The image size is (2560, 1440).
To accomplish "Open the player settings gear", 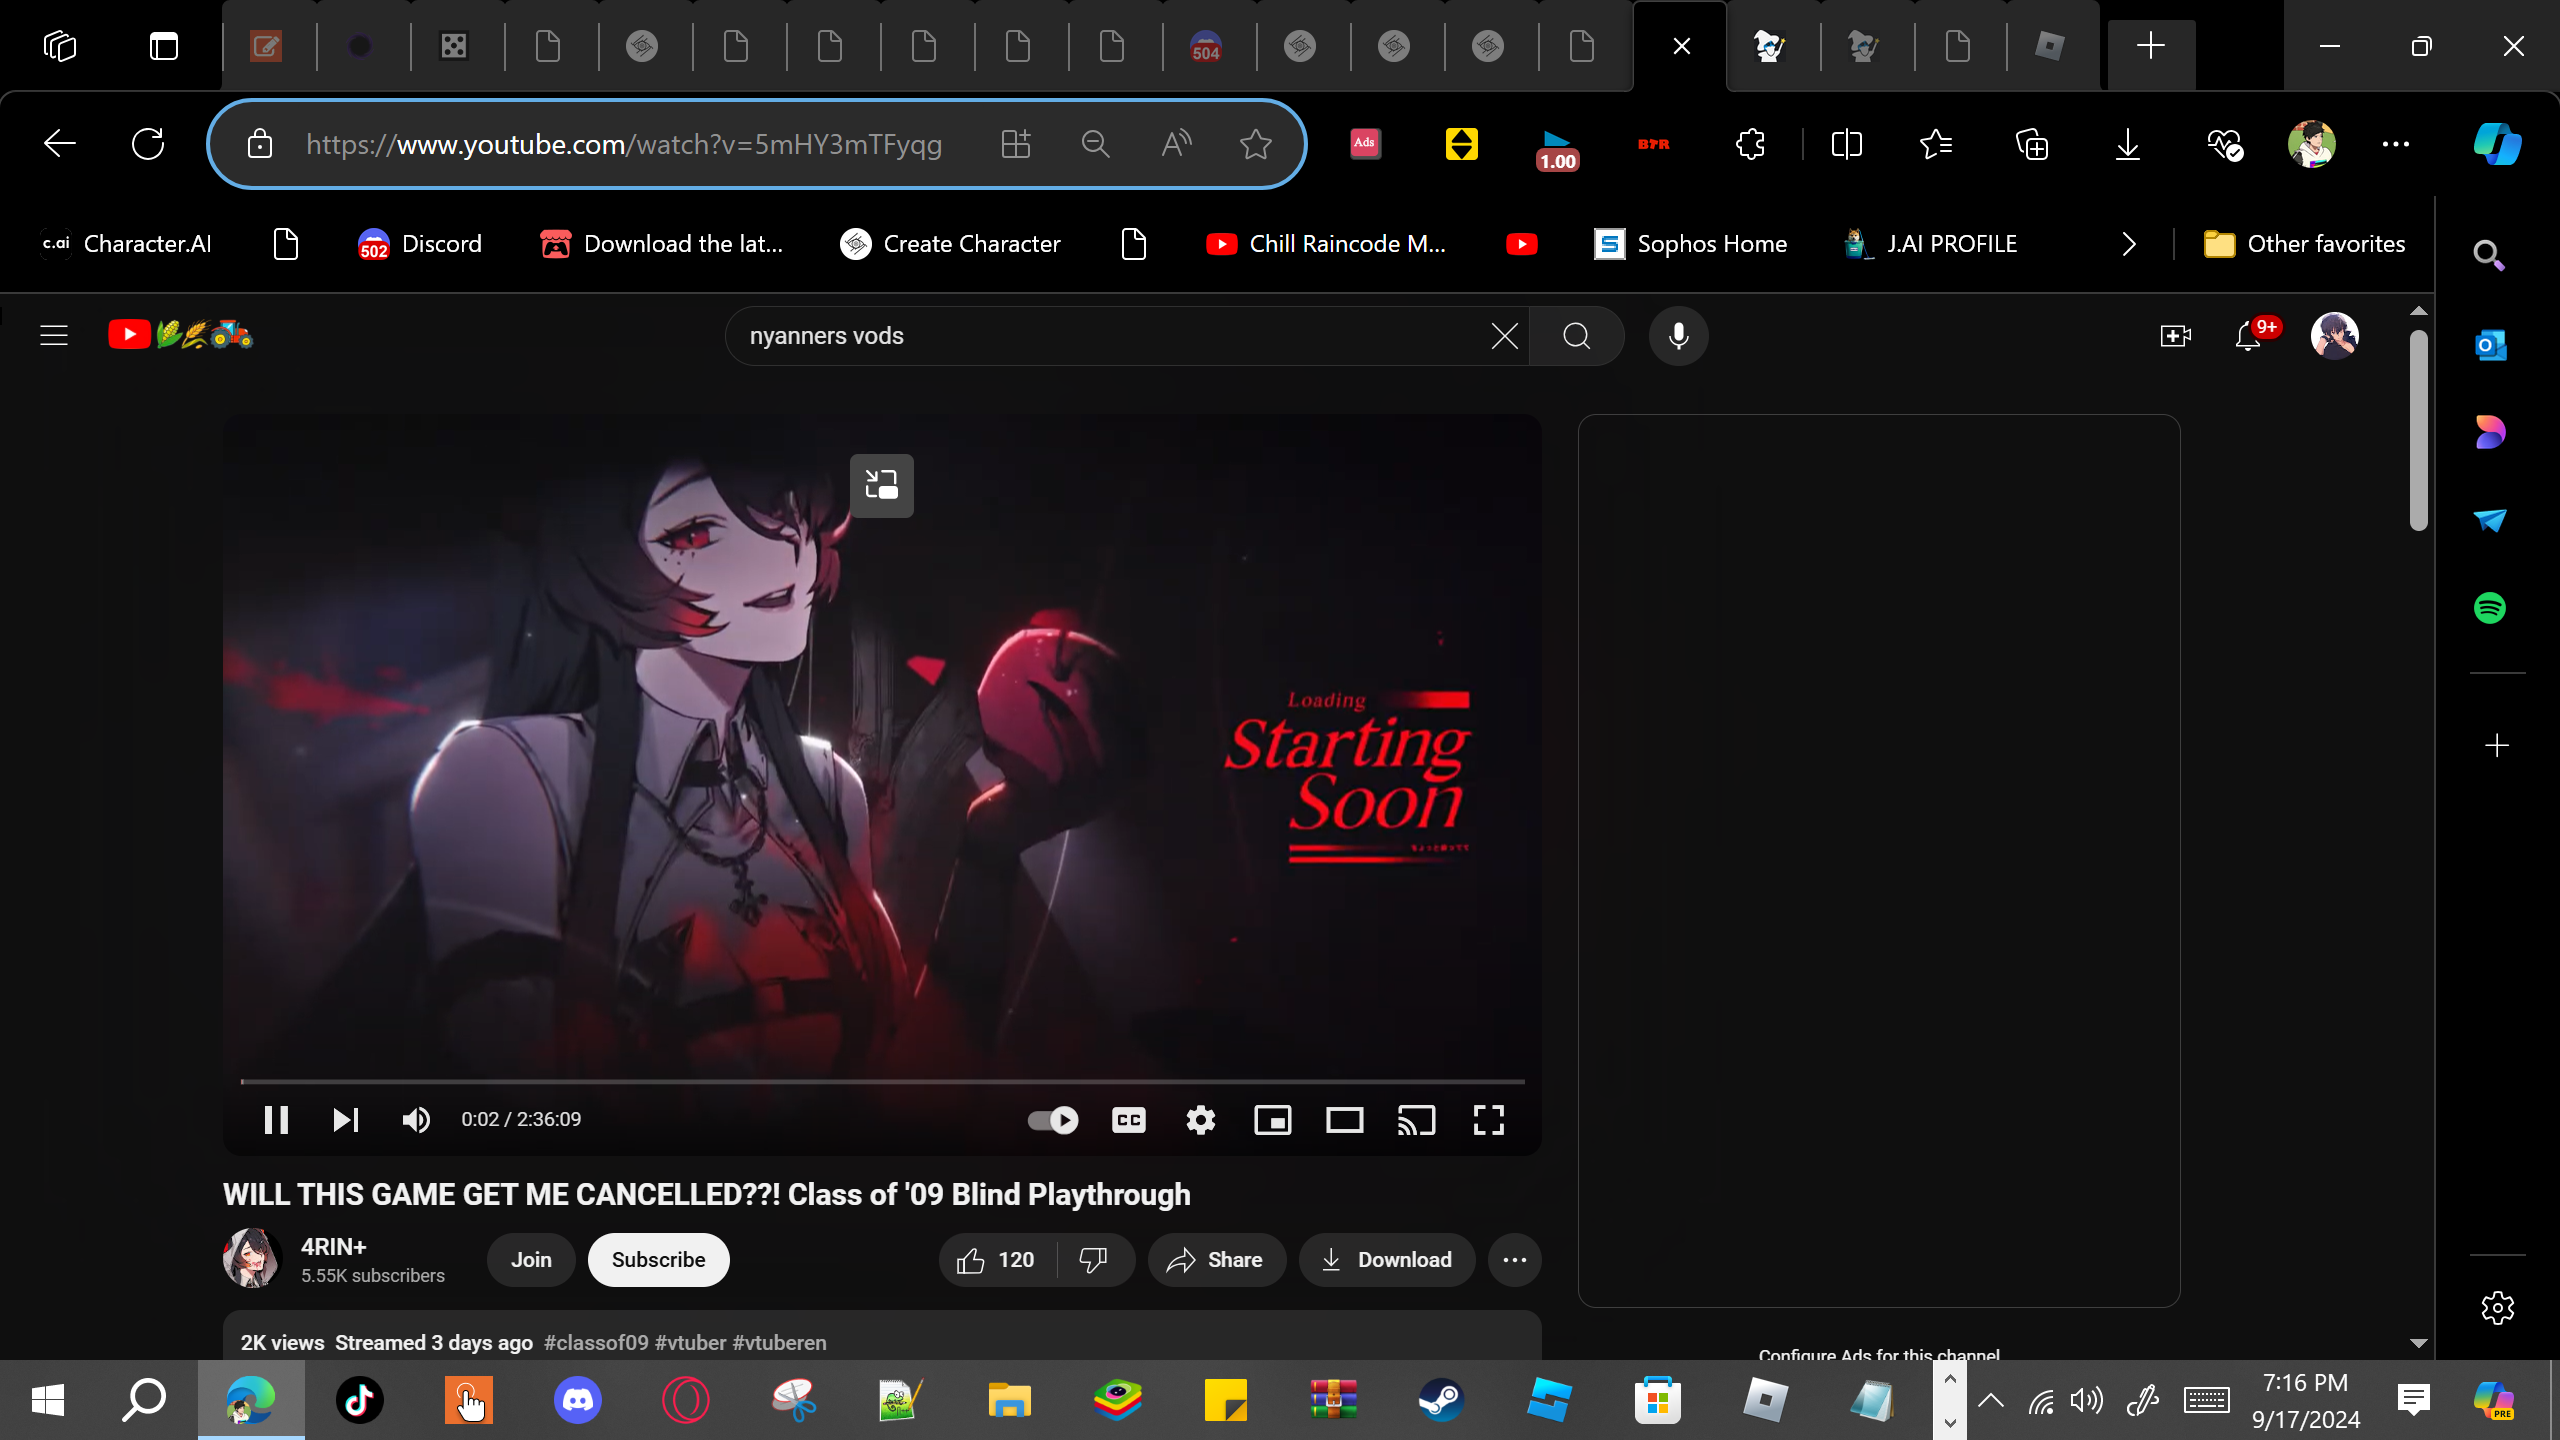I will 1200,1120.
